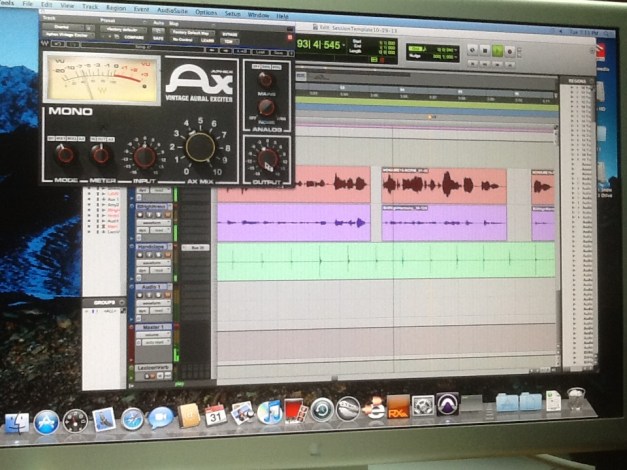Click the Input gain knob
Image resolution: width=627 pixels, height=470 pixels.
pos(144,157)
